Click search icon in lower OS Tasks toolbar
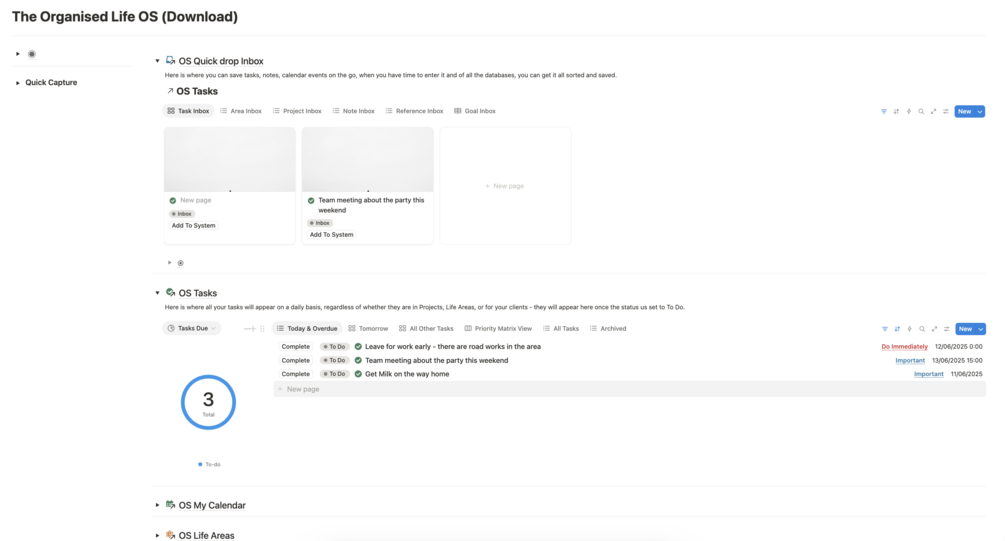Image resolution: width=1005 pixels, height=541 pixels. coord(922,329)
